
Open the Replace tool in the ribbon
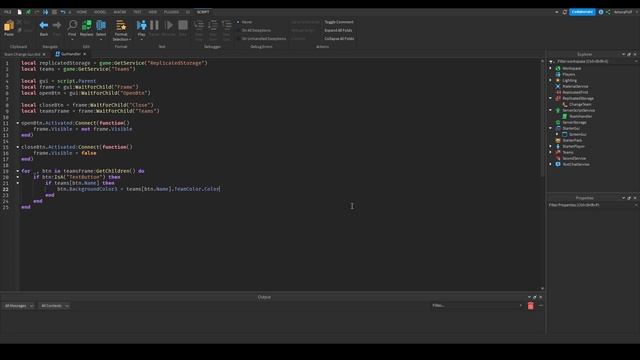point(87,25)
